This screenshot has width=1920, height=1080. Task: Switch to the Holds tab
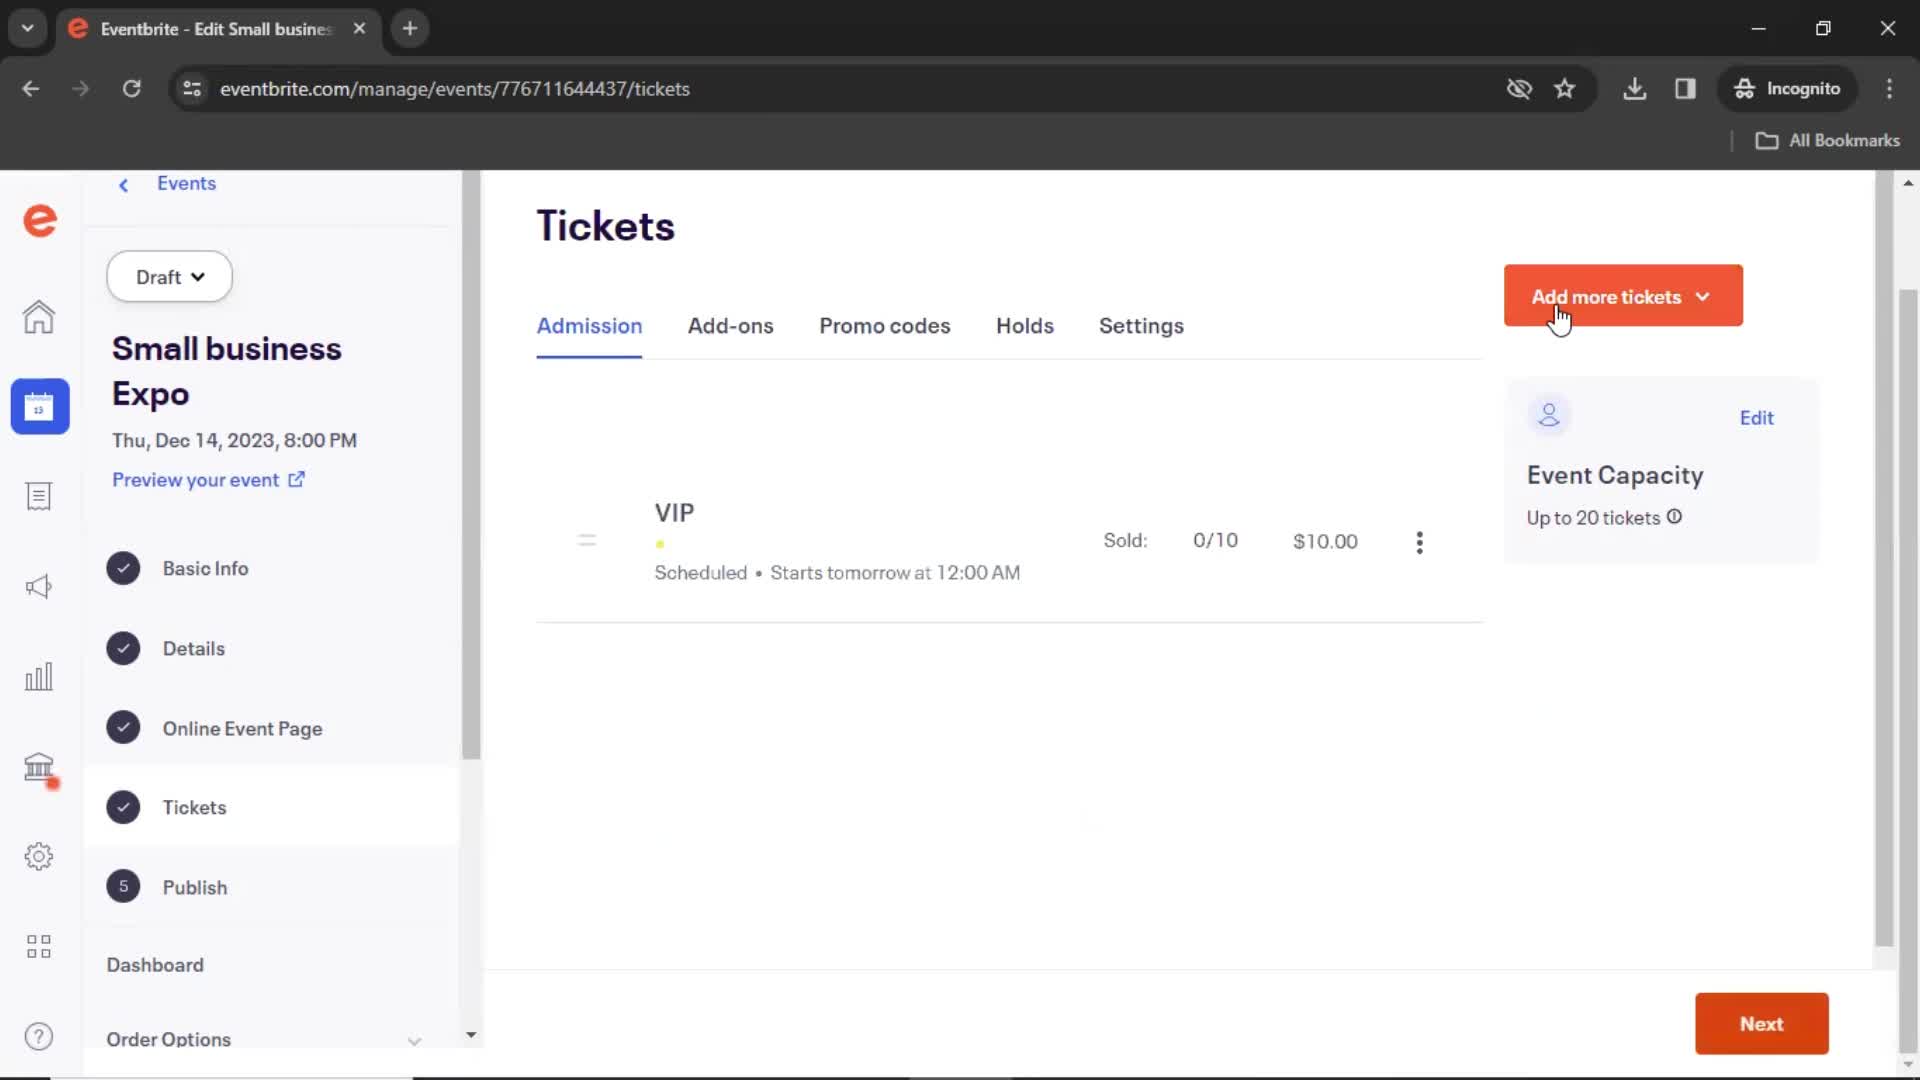click(x=1024, y=326)
